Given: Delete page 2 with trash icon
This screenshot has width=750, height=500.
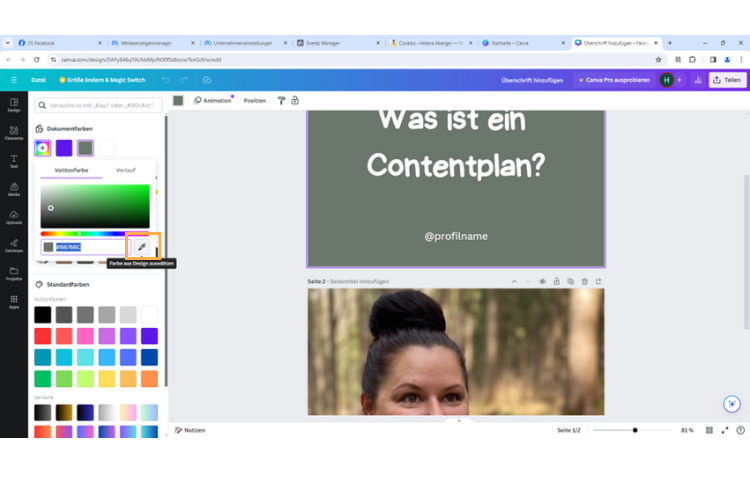Looking at the screenshot, I should coord(585,281).
